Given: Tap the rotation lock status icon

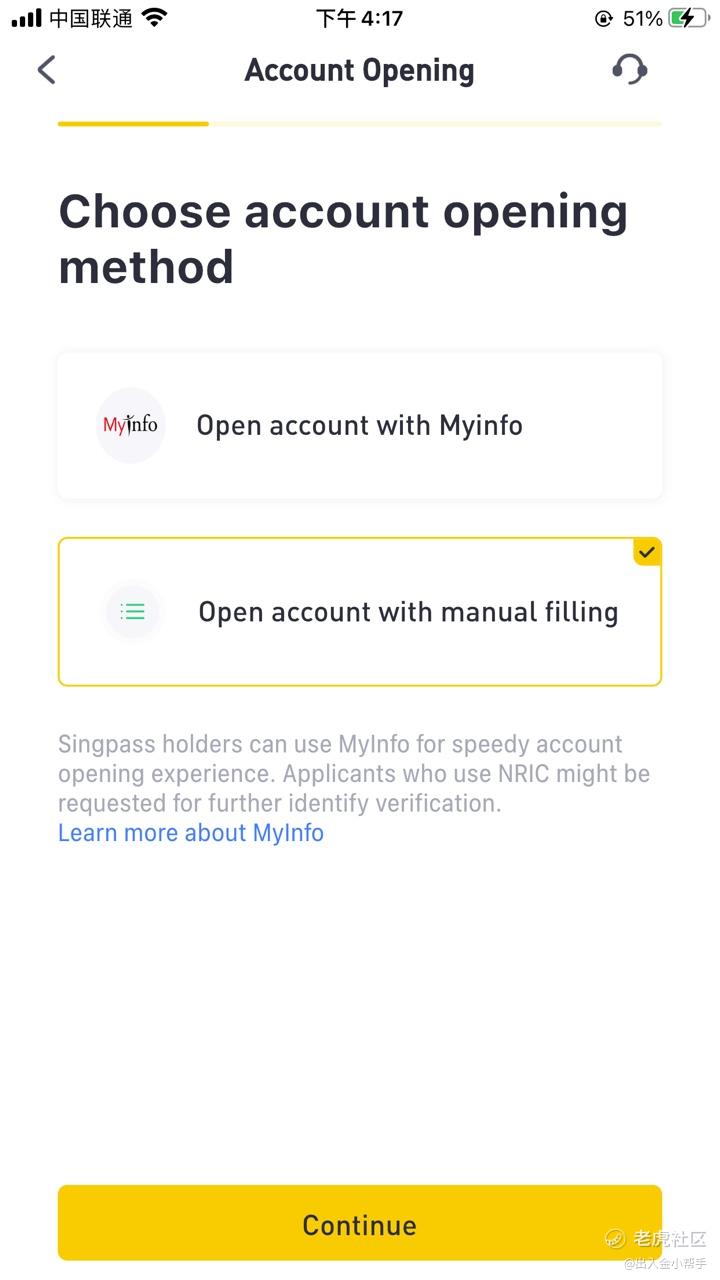Looking at the screenshot, I should coord(603,18).
